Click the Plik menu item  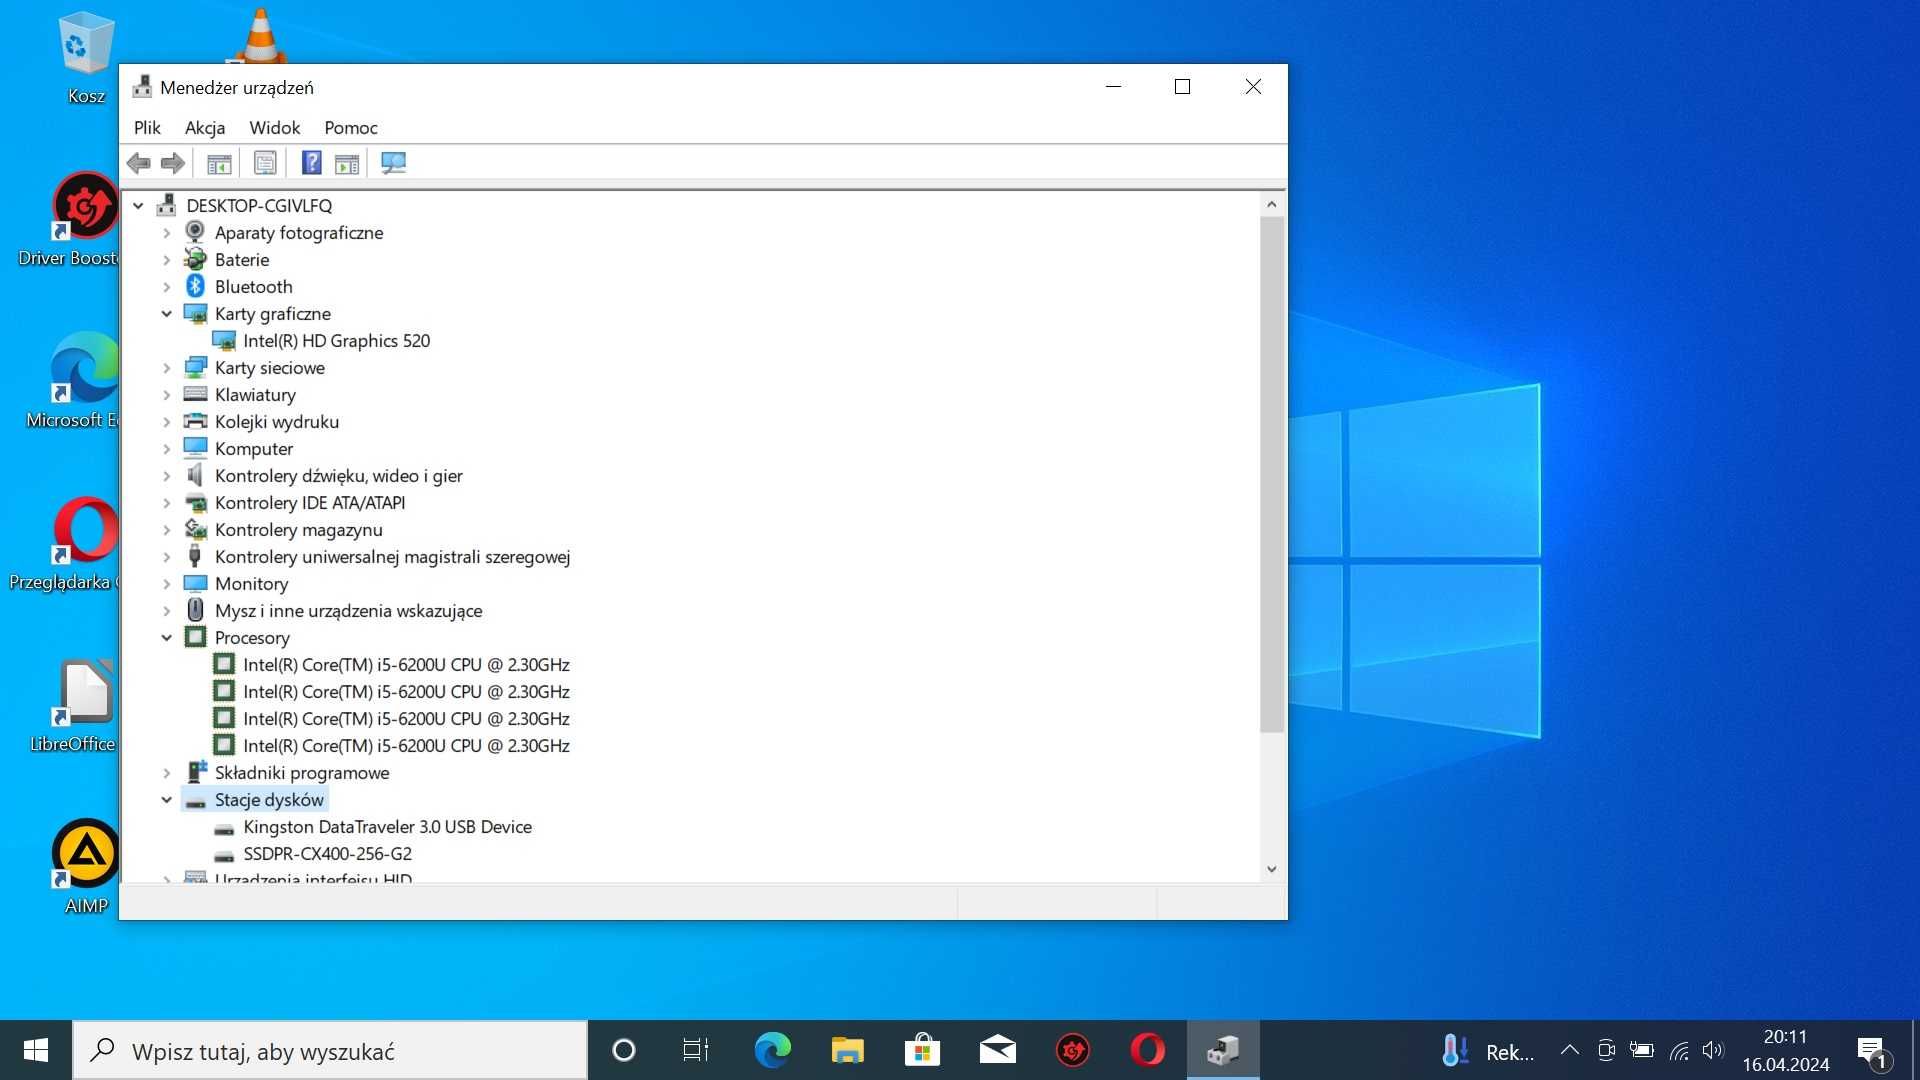point(148,127)
